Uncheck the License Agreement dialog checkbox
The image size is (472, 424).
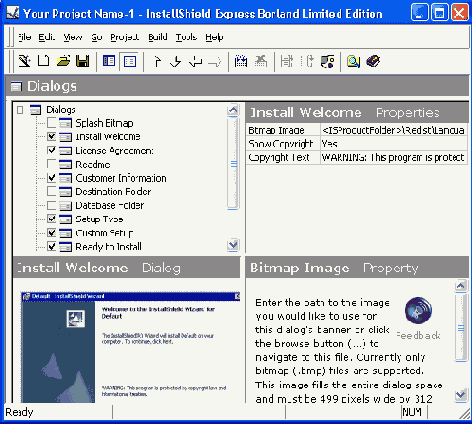(52, 150)
